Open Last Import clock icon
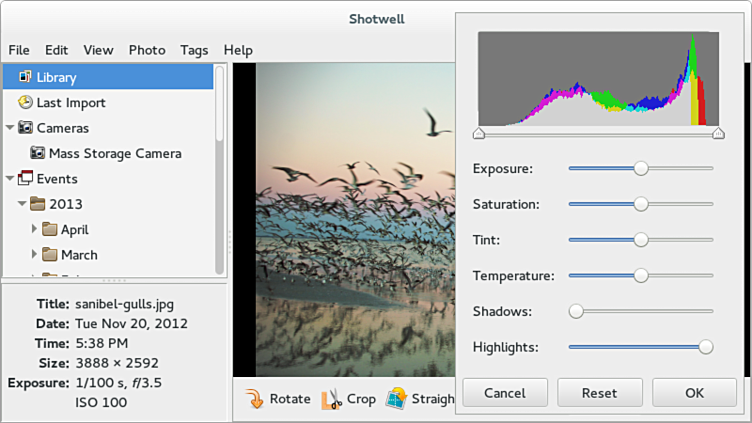Viewport: 752px width, 423px height. pos(25,102)
